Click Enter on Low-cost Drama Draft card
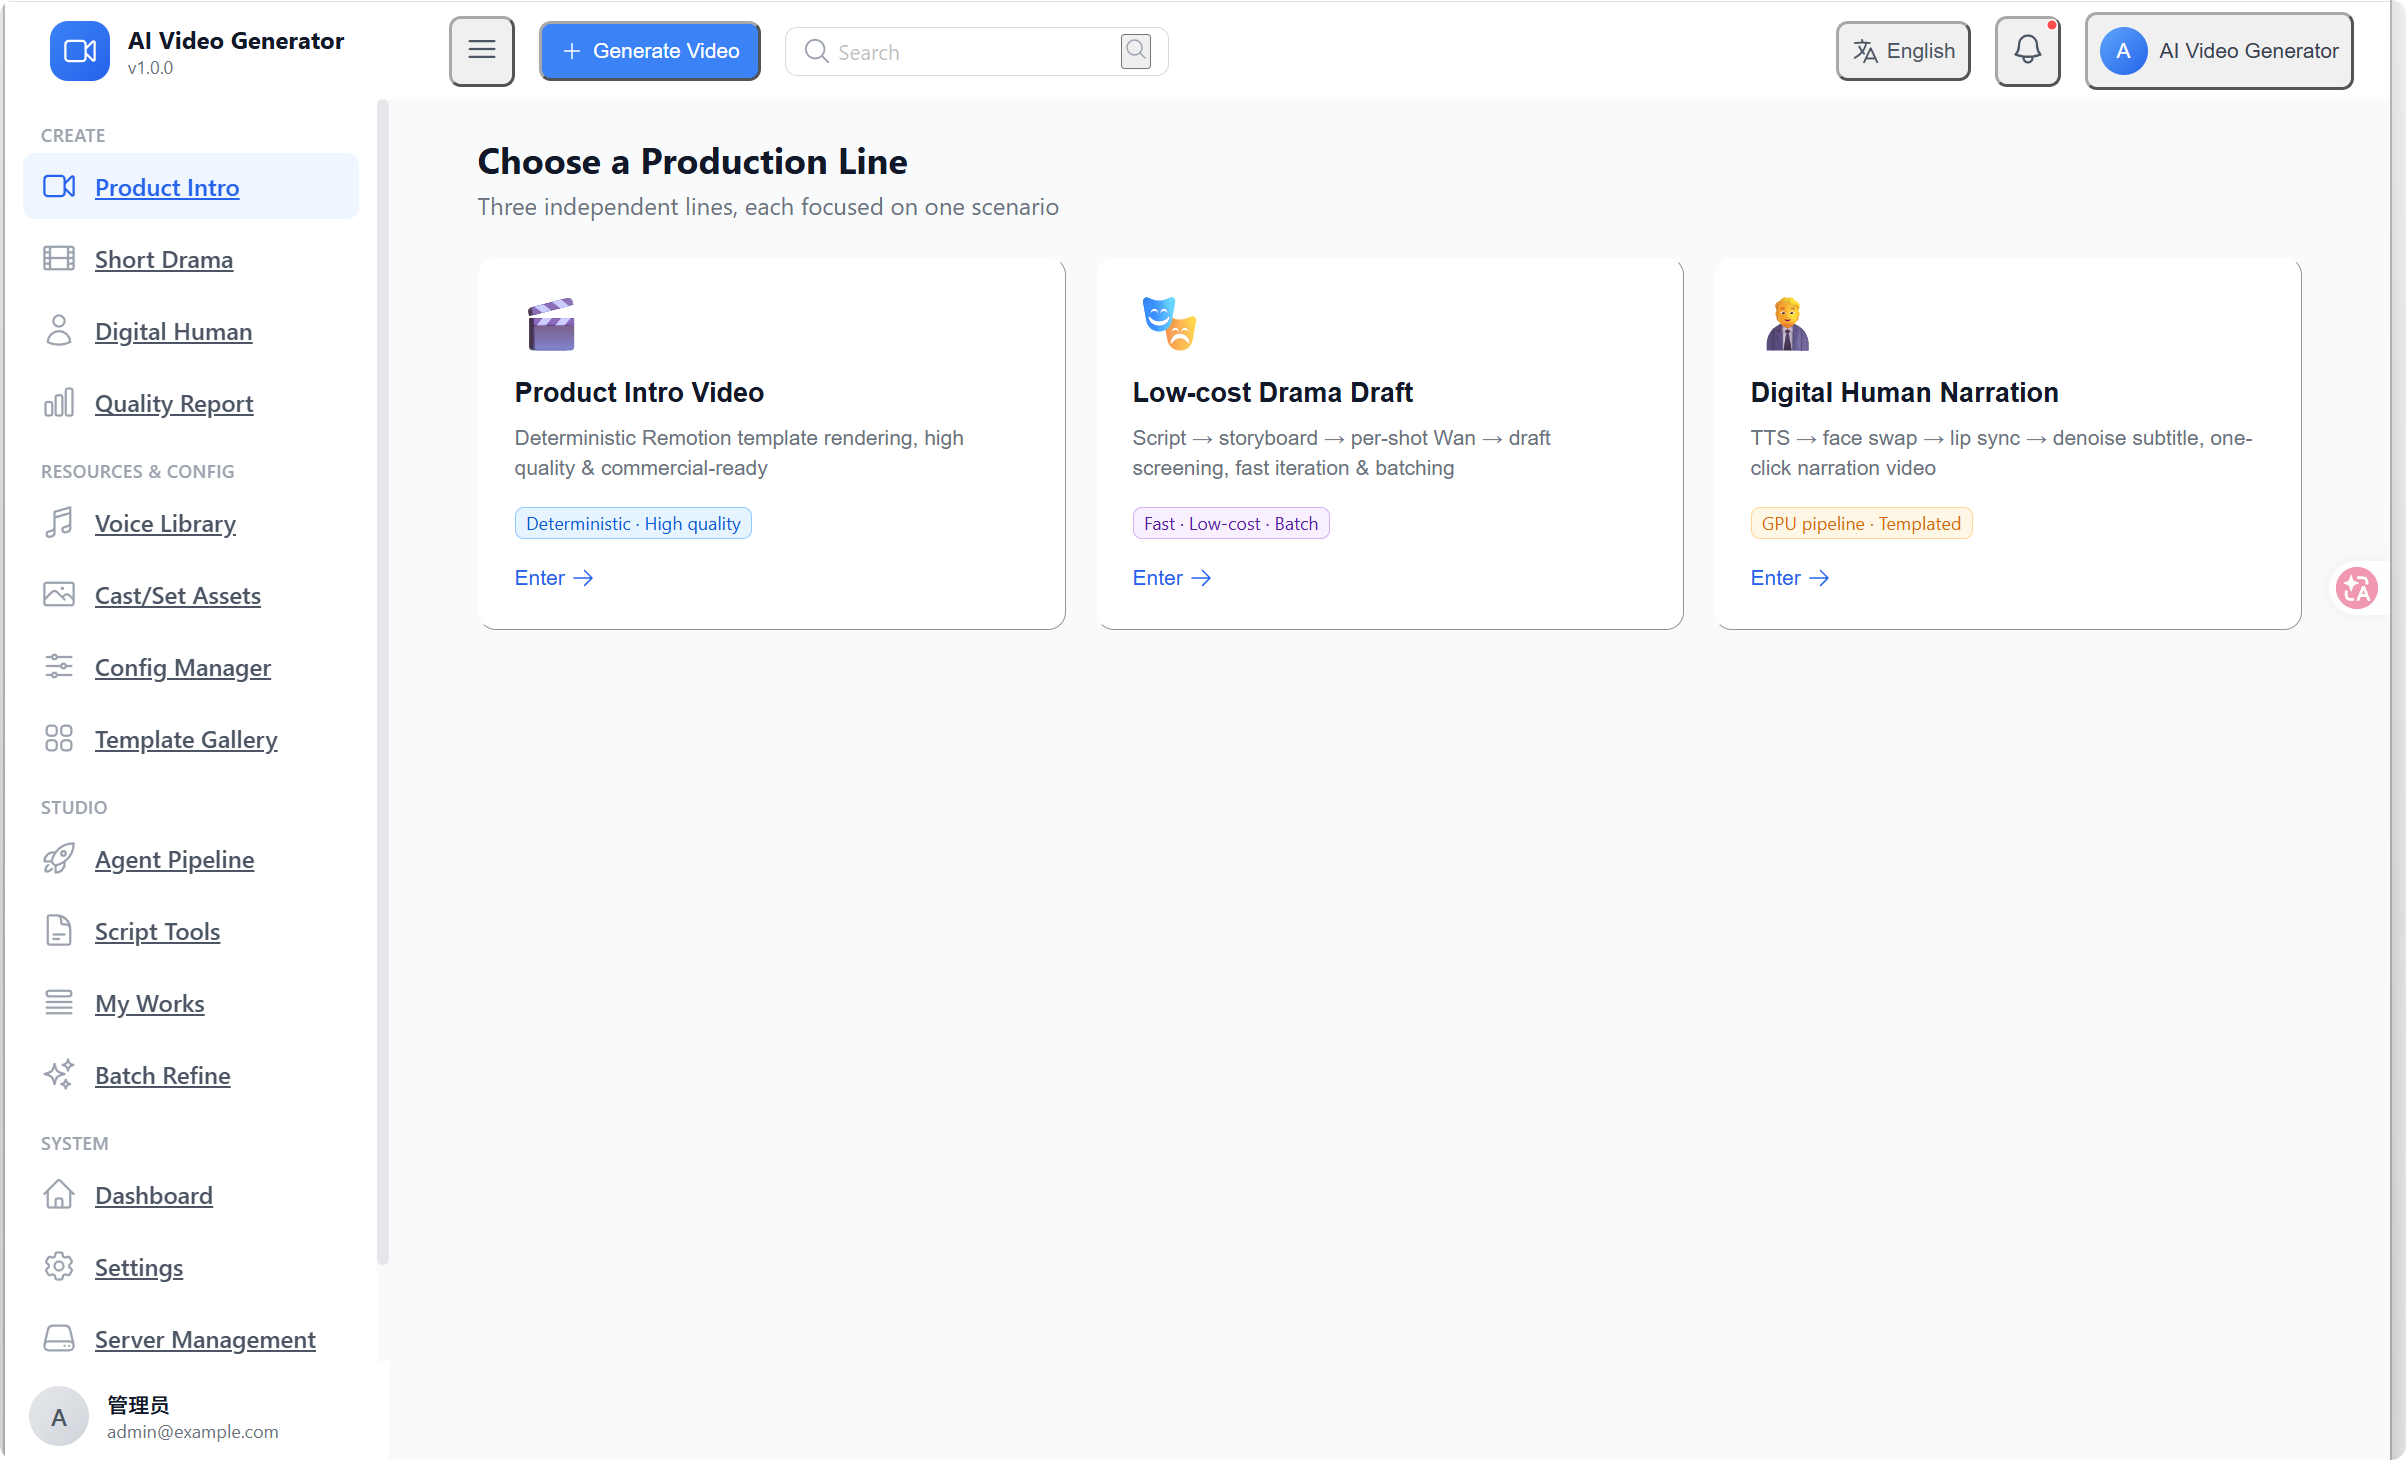Image resolution: width=2406 pixels, height=1460 pixels. tap(1172, 578)
